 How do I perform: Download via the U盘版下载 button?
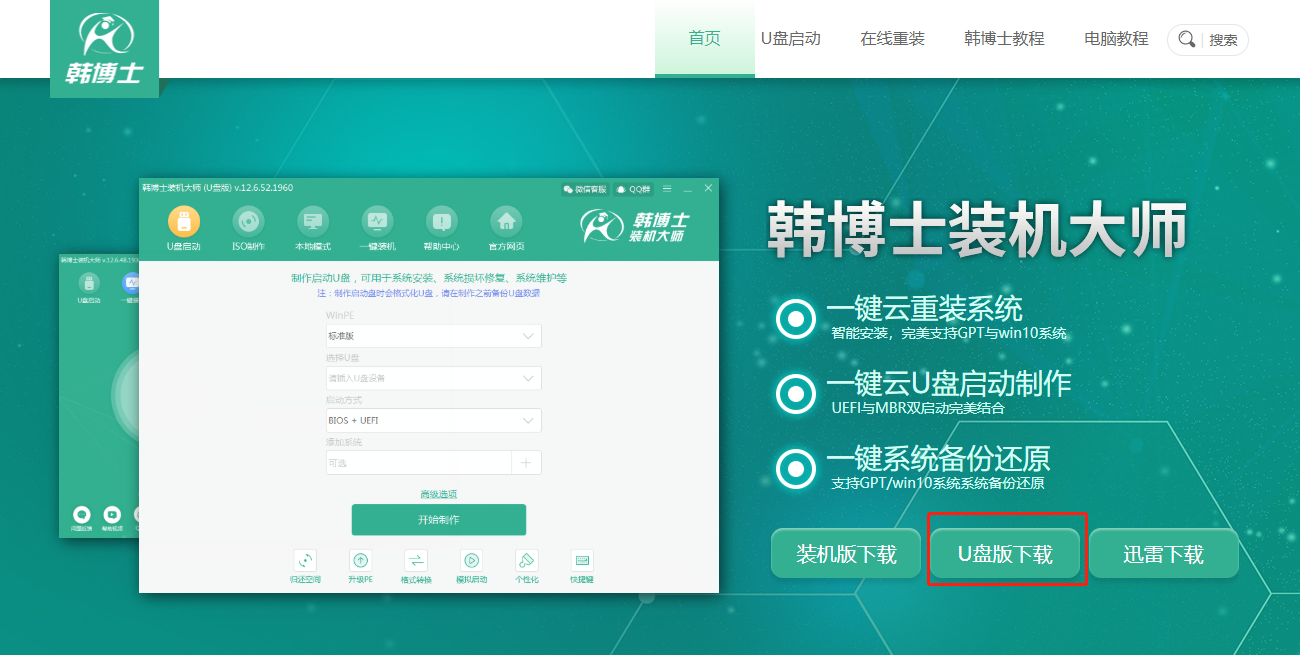1006,552
